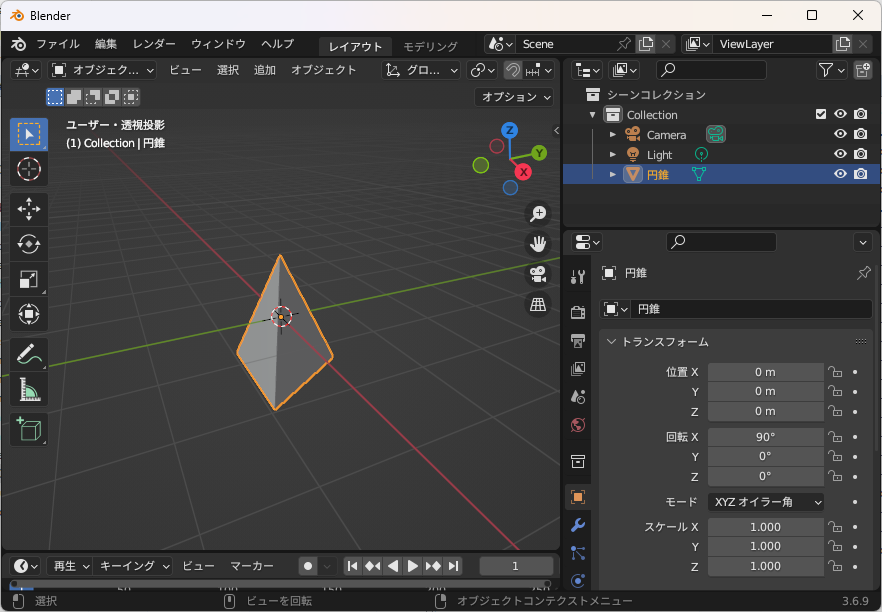Hide the Light object in outliner
This screenshot has width=882, height=612.
[840, 154]
